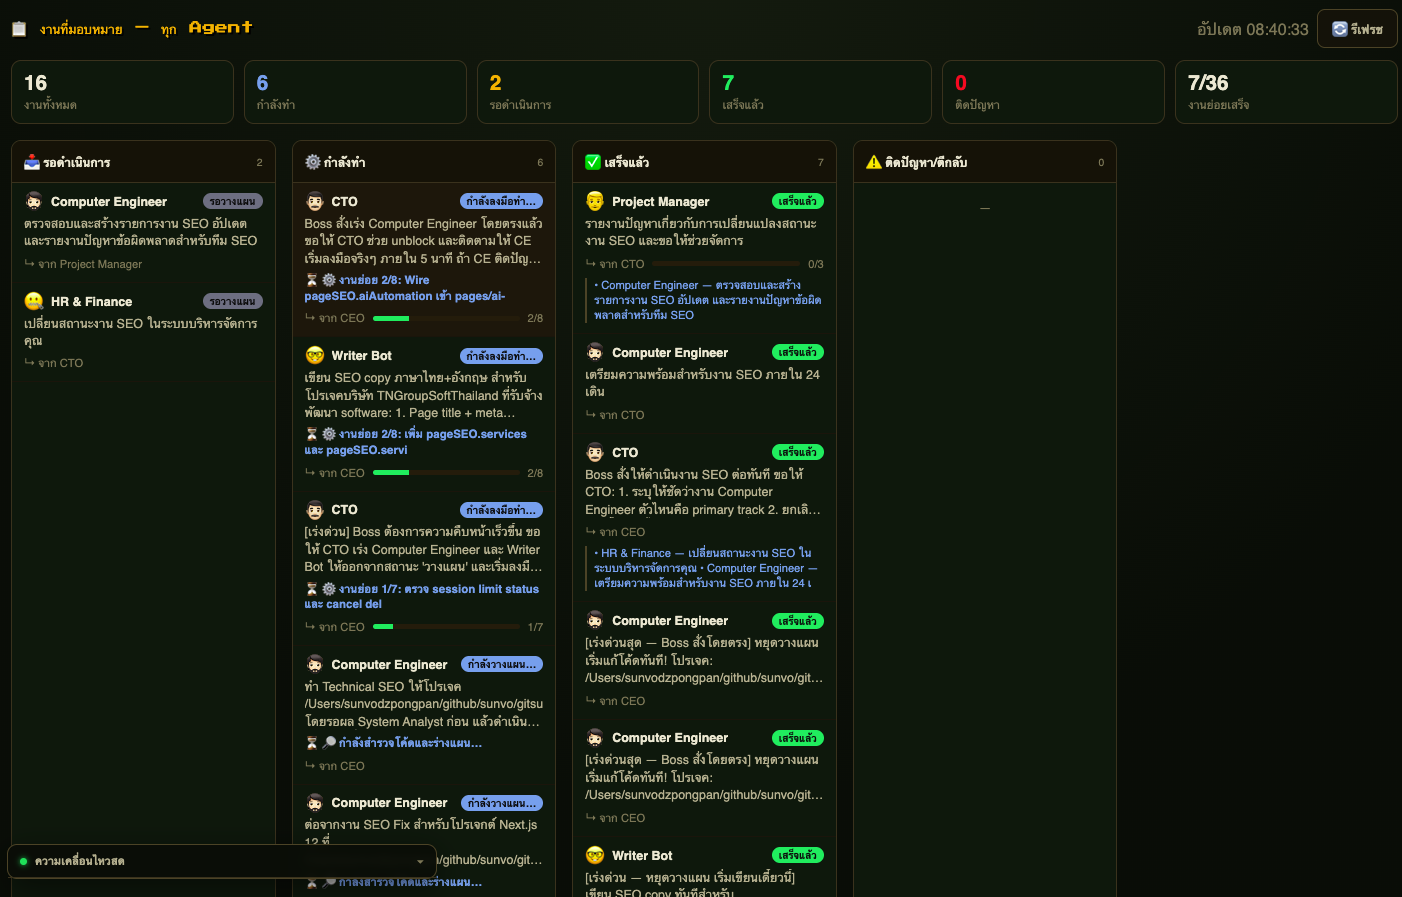
Task: Click CTO avatar on the 'Boss สั่งเร่ง Computer Engineer' card
Action: [x=315, y=201]
